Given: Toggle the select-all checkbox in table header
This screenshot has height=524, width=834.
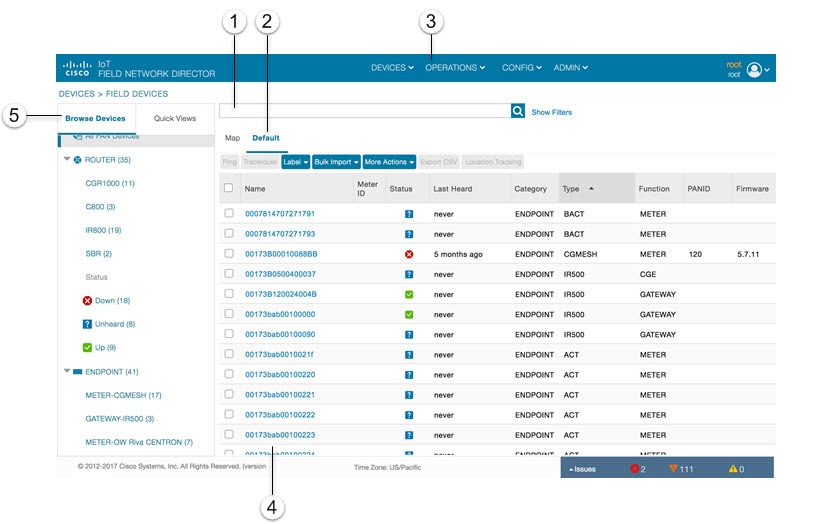Looking at the screenshot, I should (229, 188).
